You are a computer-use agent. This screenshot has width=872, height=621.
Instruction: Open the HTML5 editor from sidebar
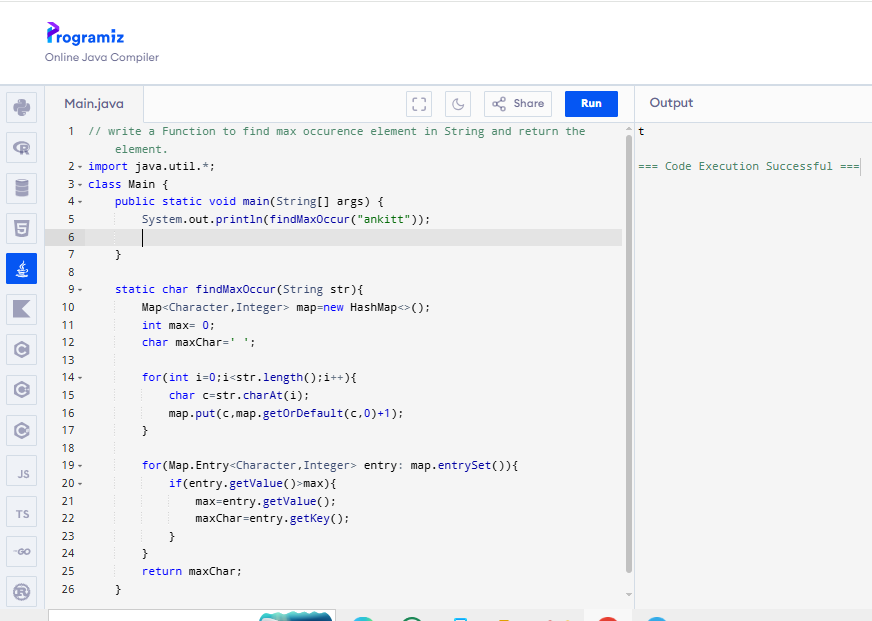tap(22, 228)
